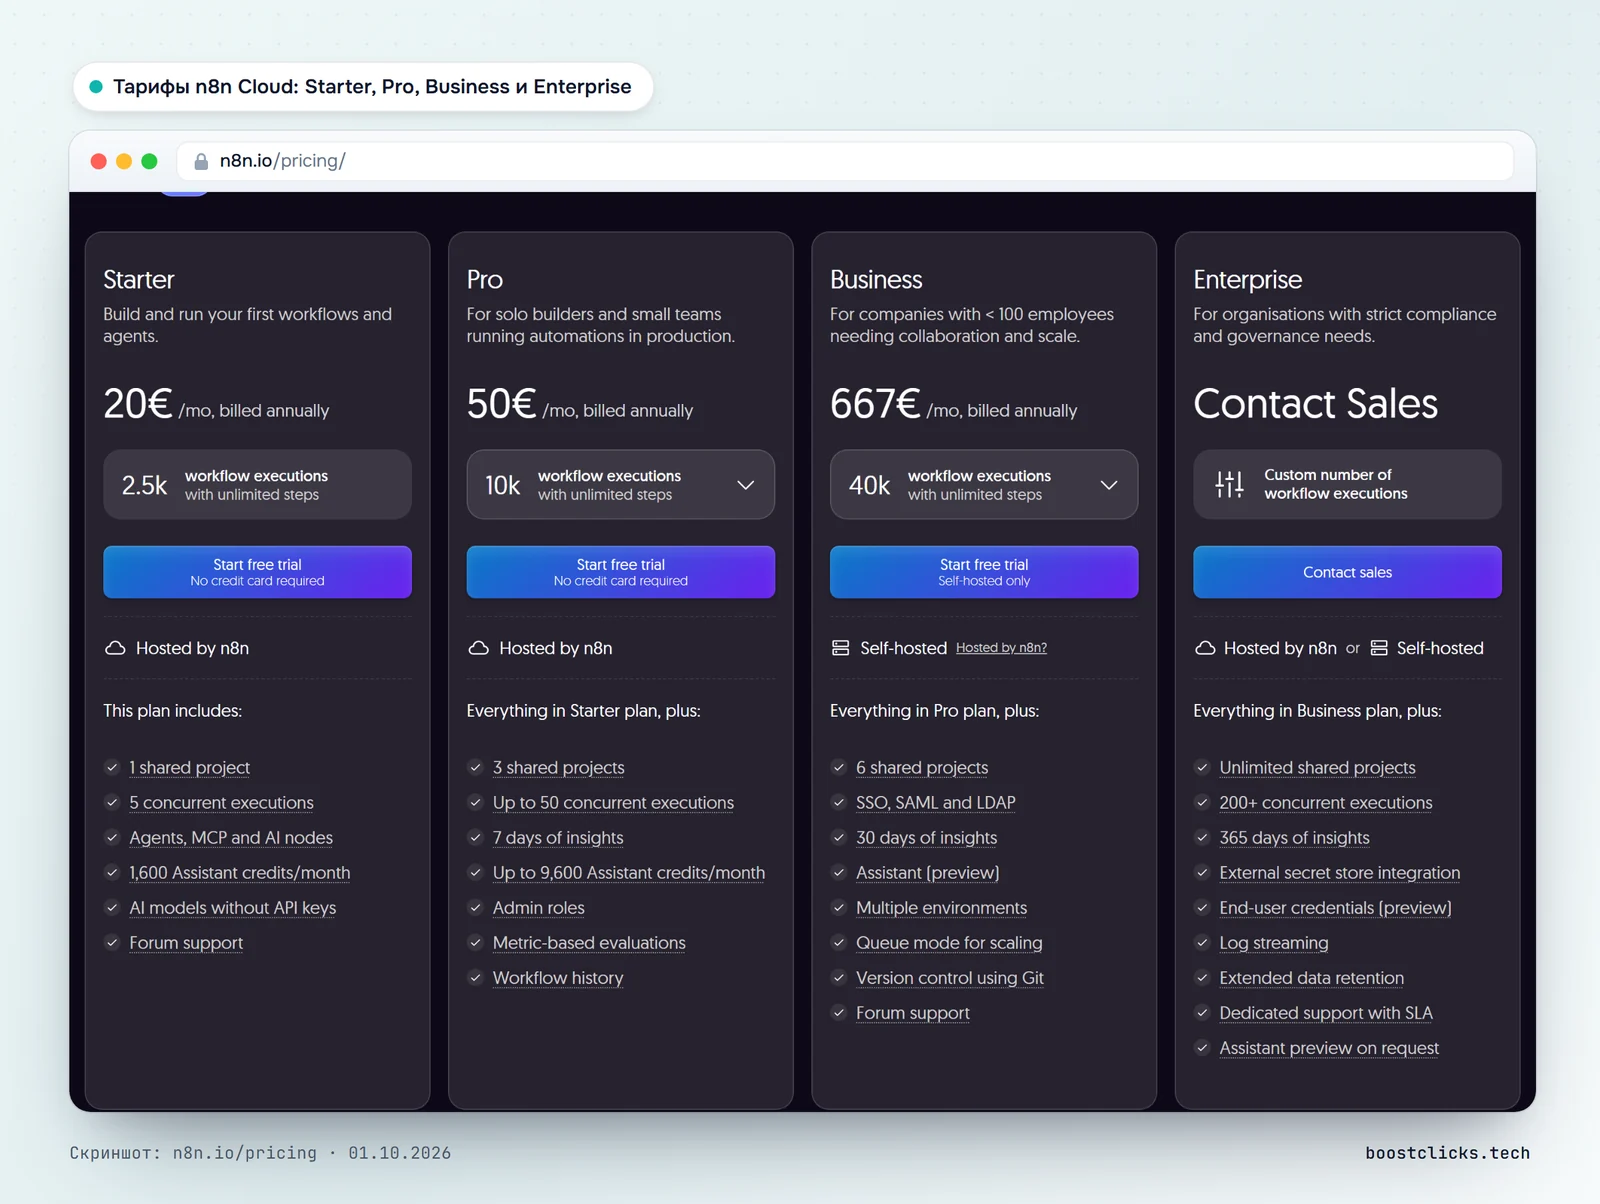Image resolution: width=1600 pixels, height=1204 pixels.
Task: Click the cloud icon in Starter card
Action: point(115,648)
